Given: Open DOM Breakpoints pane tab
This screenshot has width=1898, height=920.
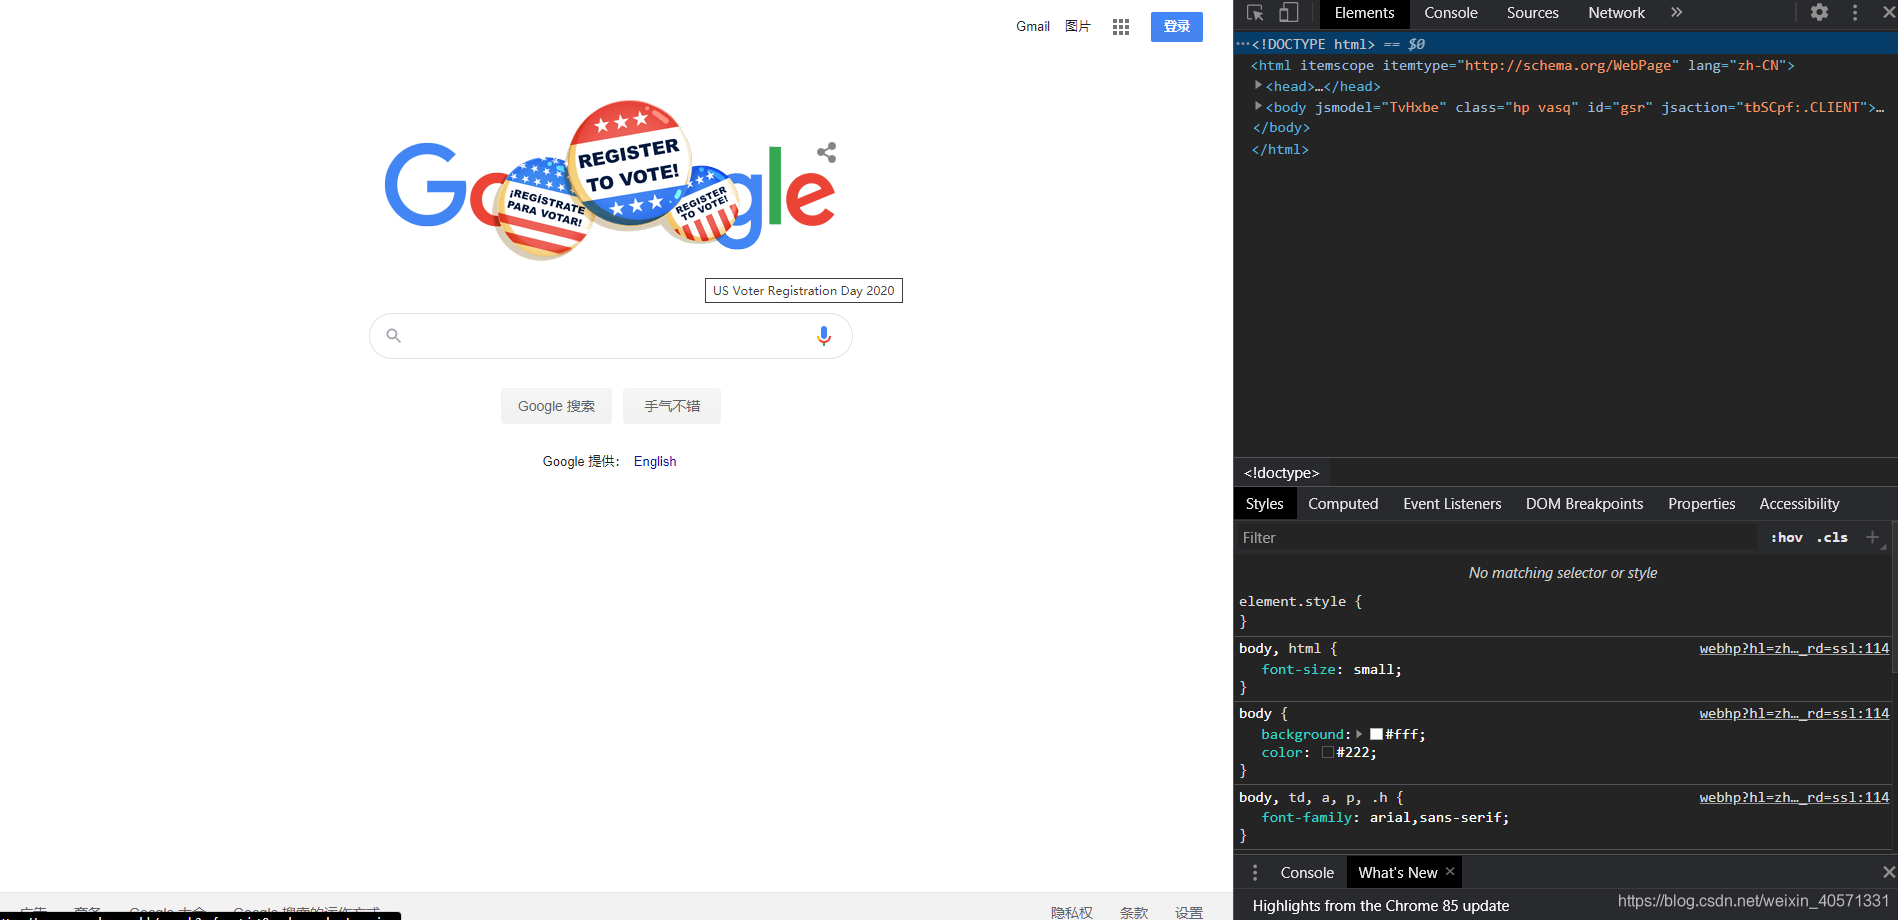Looking at the screenshot, I should 1584,504.
